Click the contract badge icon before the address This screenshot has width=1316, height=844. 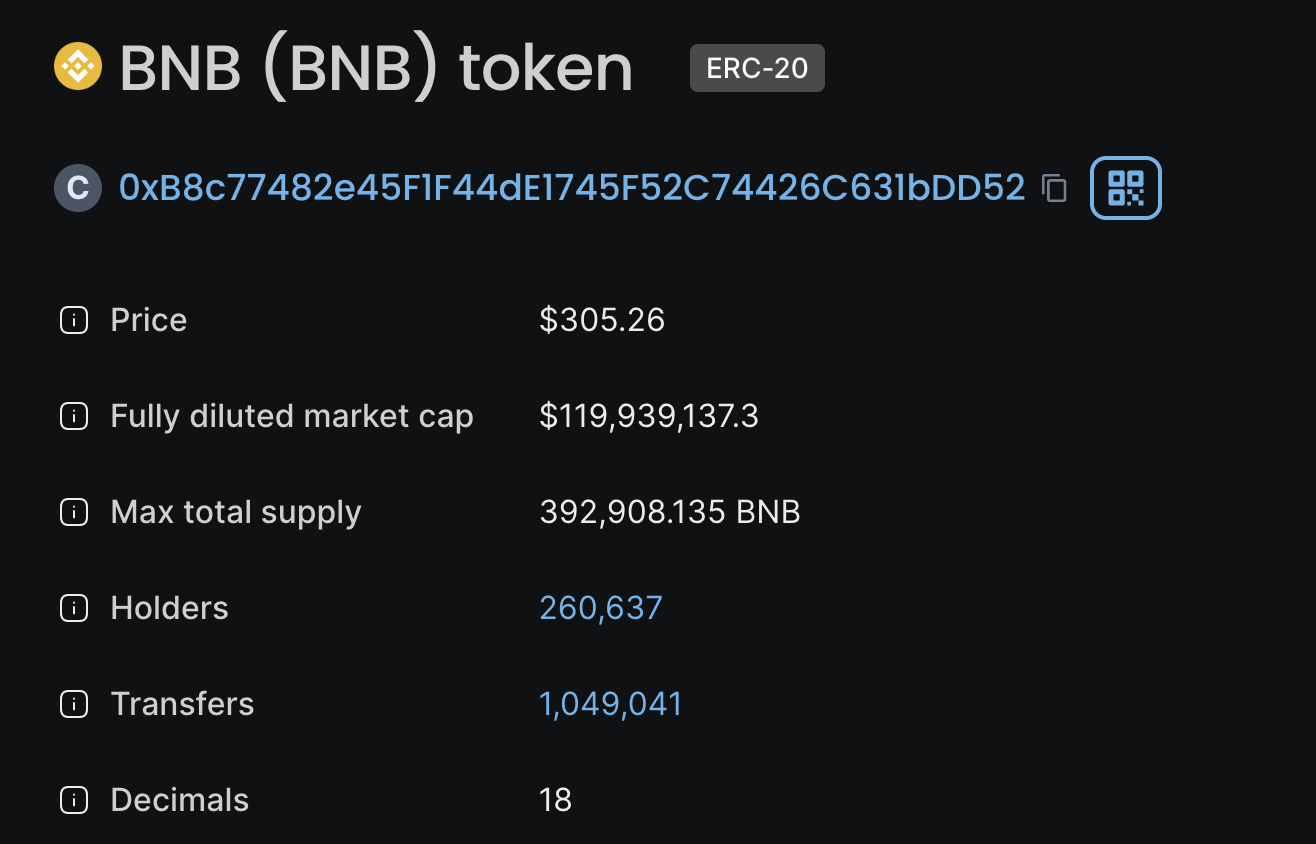point(77,188)
